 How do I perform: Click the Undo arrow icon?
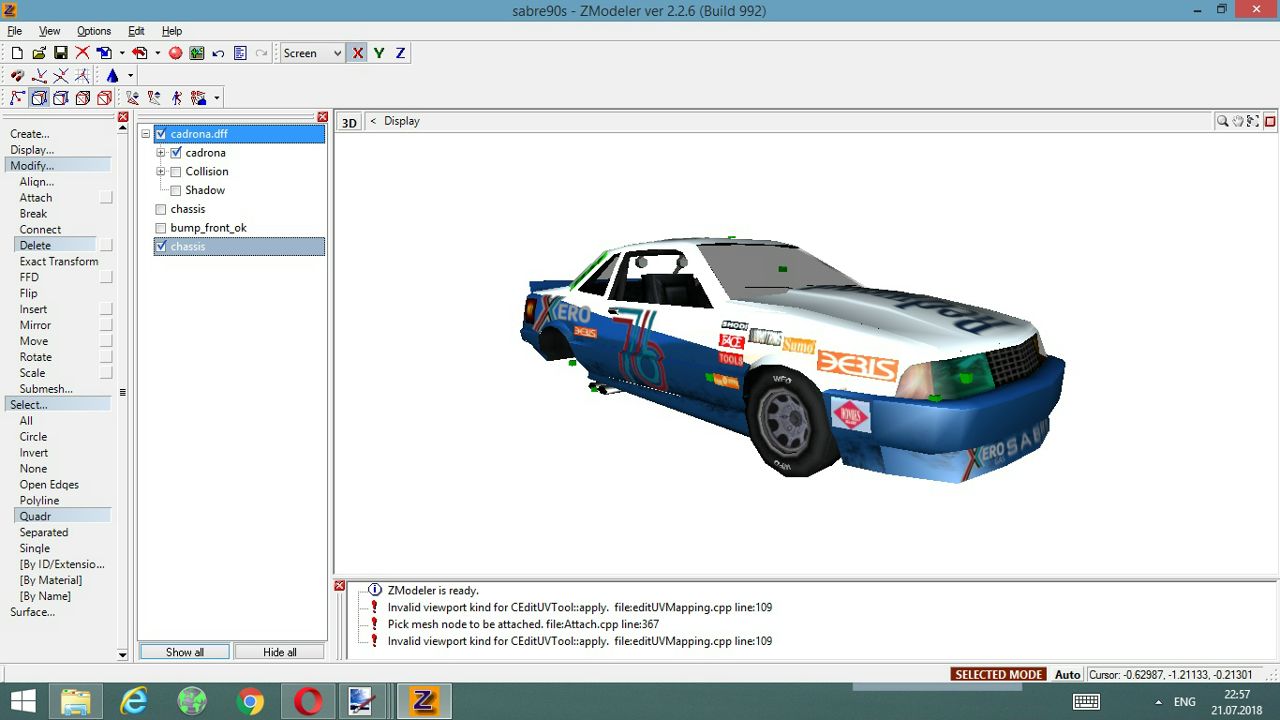218,53
